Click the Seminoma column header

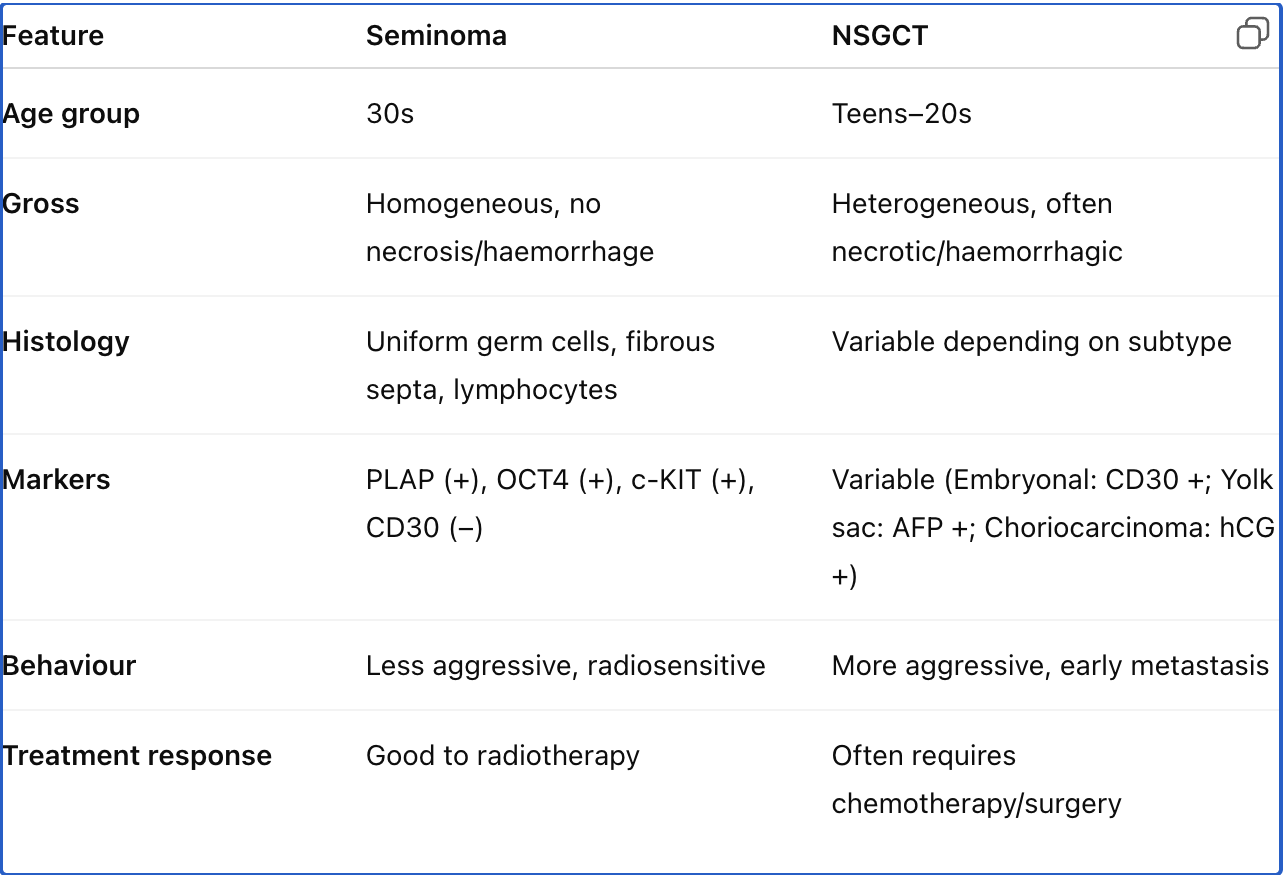click(436, 36)
